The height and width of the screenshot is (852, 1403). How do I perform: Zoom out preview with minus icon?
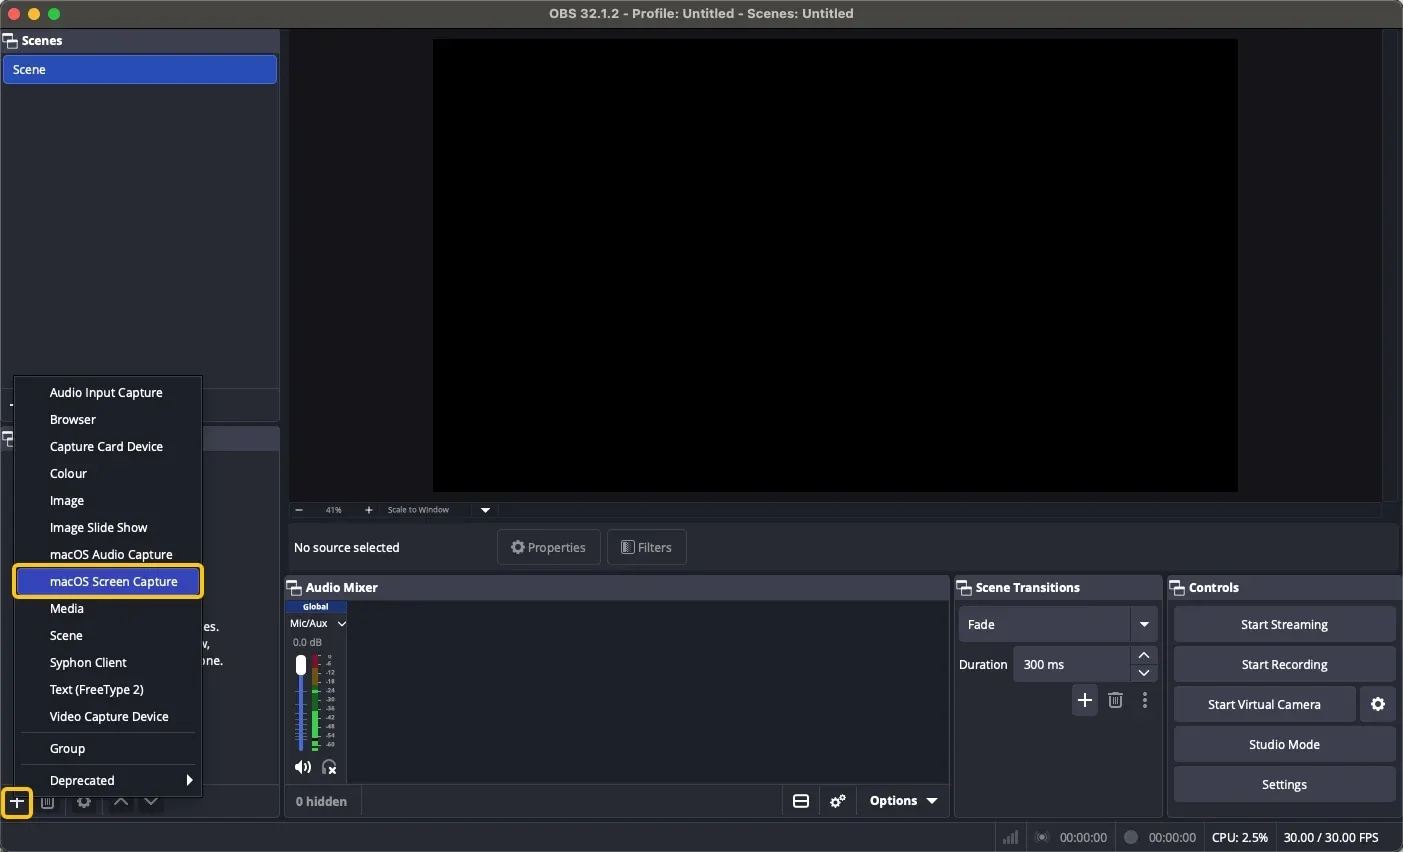pyautogui.click(x=299, y=510)
